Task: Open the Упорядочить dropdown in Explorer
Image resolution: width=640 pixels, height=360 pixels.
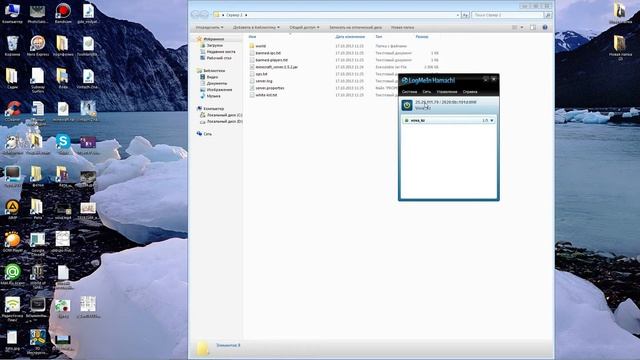Action: coord(209,27)
